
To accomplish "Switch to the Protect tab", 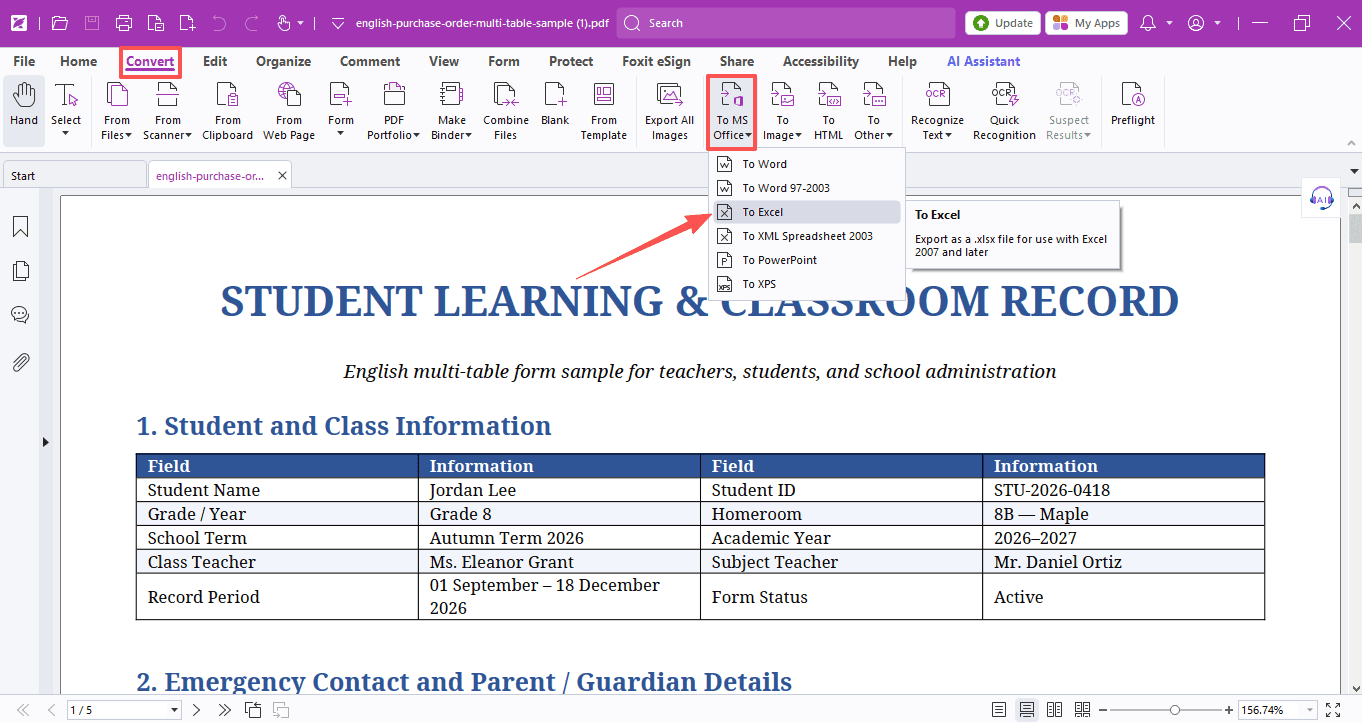I will tap(571, 61).
